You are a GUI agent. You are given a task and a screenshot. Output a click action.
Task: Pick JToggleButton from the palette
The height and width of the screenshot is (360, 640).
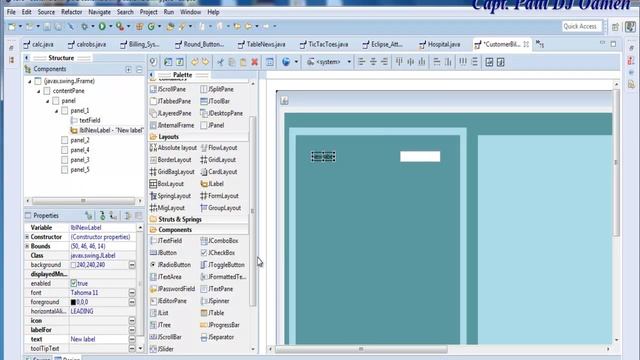[x=222, y=265]
